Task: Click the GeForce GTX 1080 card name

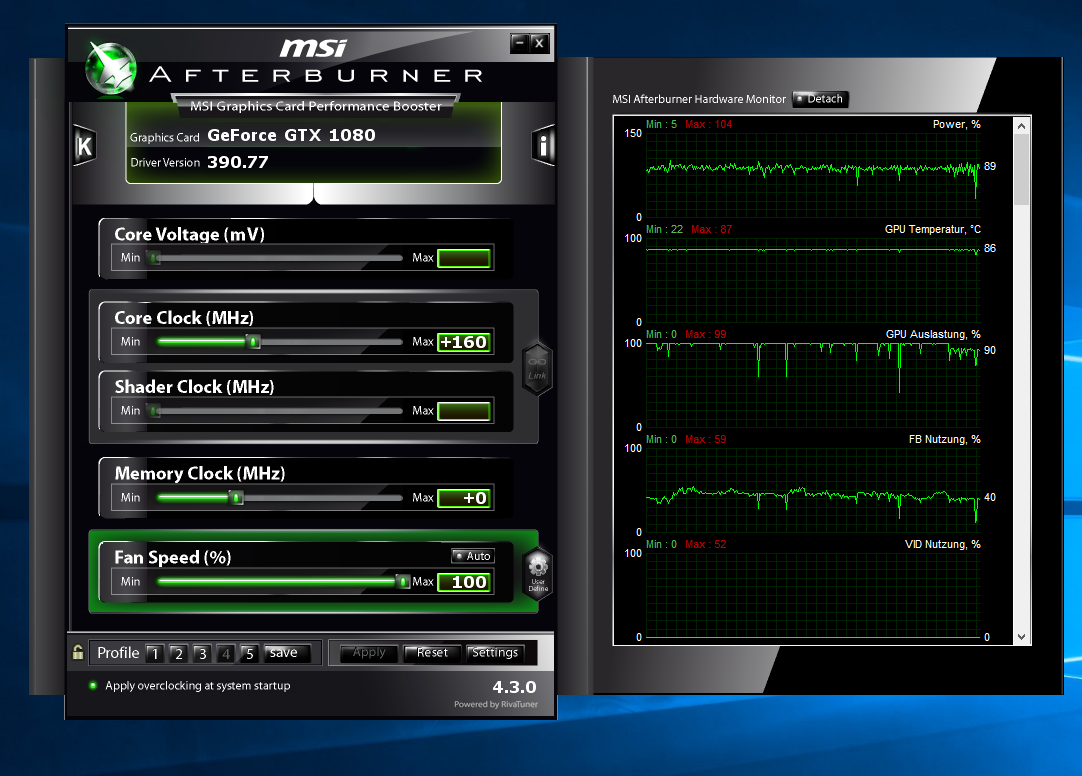Action: click(291, 135)
